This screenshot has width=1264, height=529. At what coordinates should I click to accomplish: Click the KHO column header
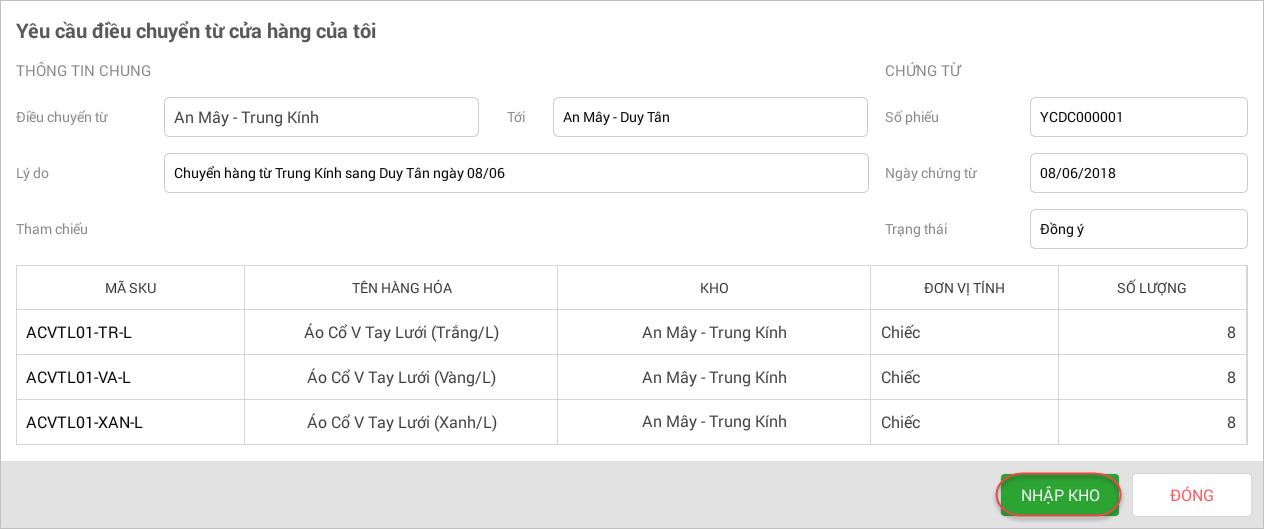tap(714, 288)
